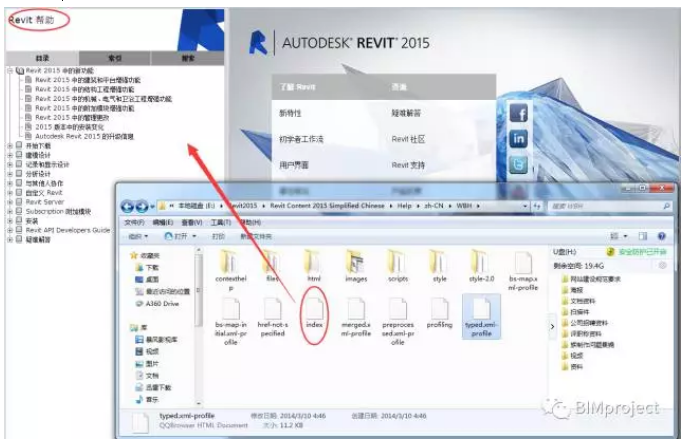Open the 查看(V) menu
Screen dimensions: 689x445
click(x=192, y=222)
